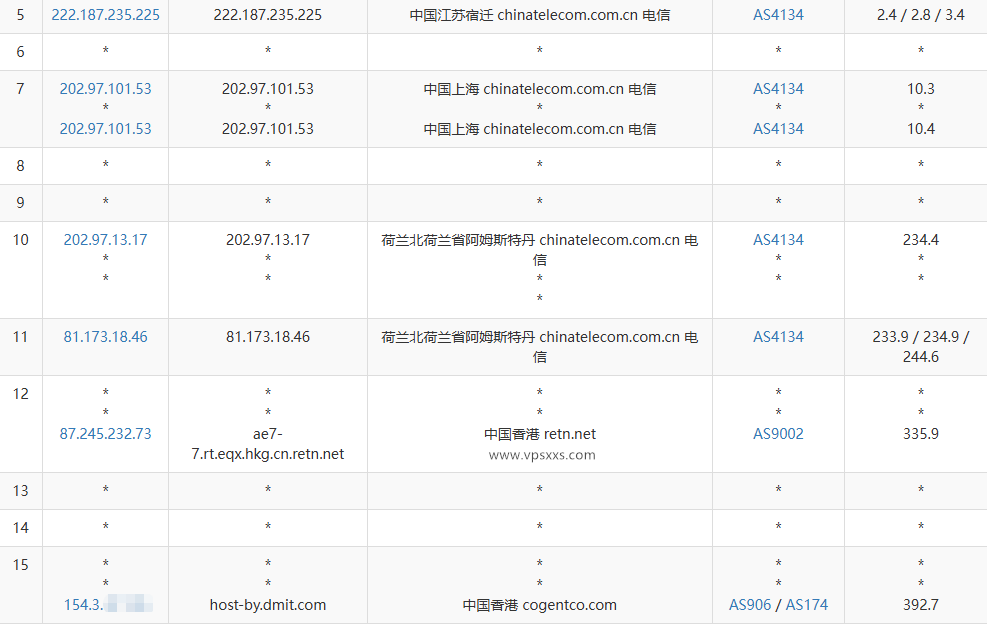Select latency value 10.4
Image resolution: width=987 pixels, height=624 pixels.
(920, 129)
